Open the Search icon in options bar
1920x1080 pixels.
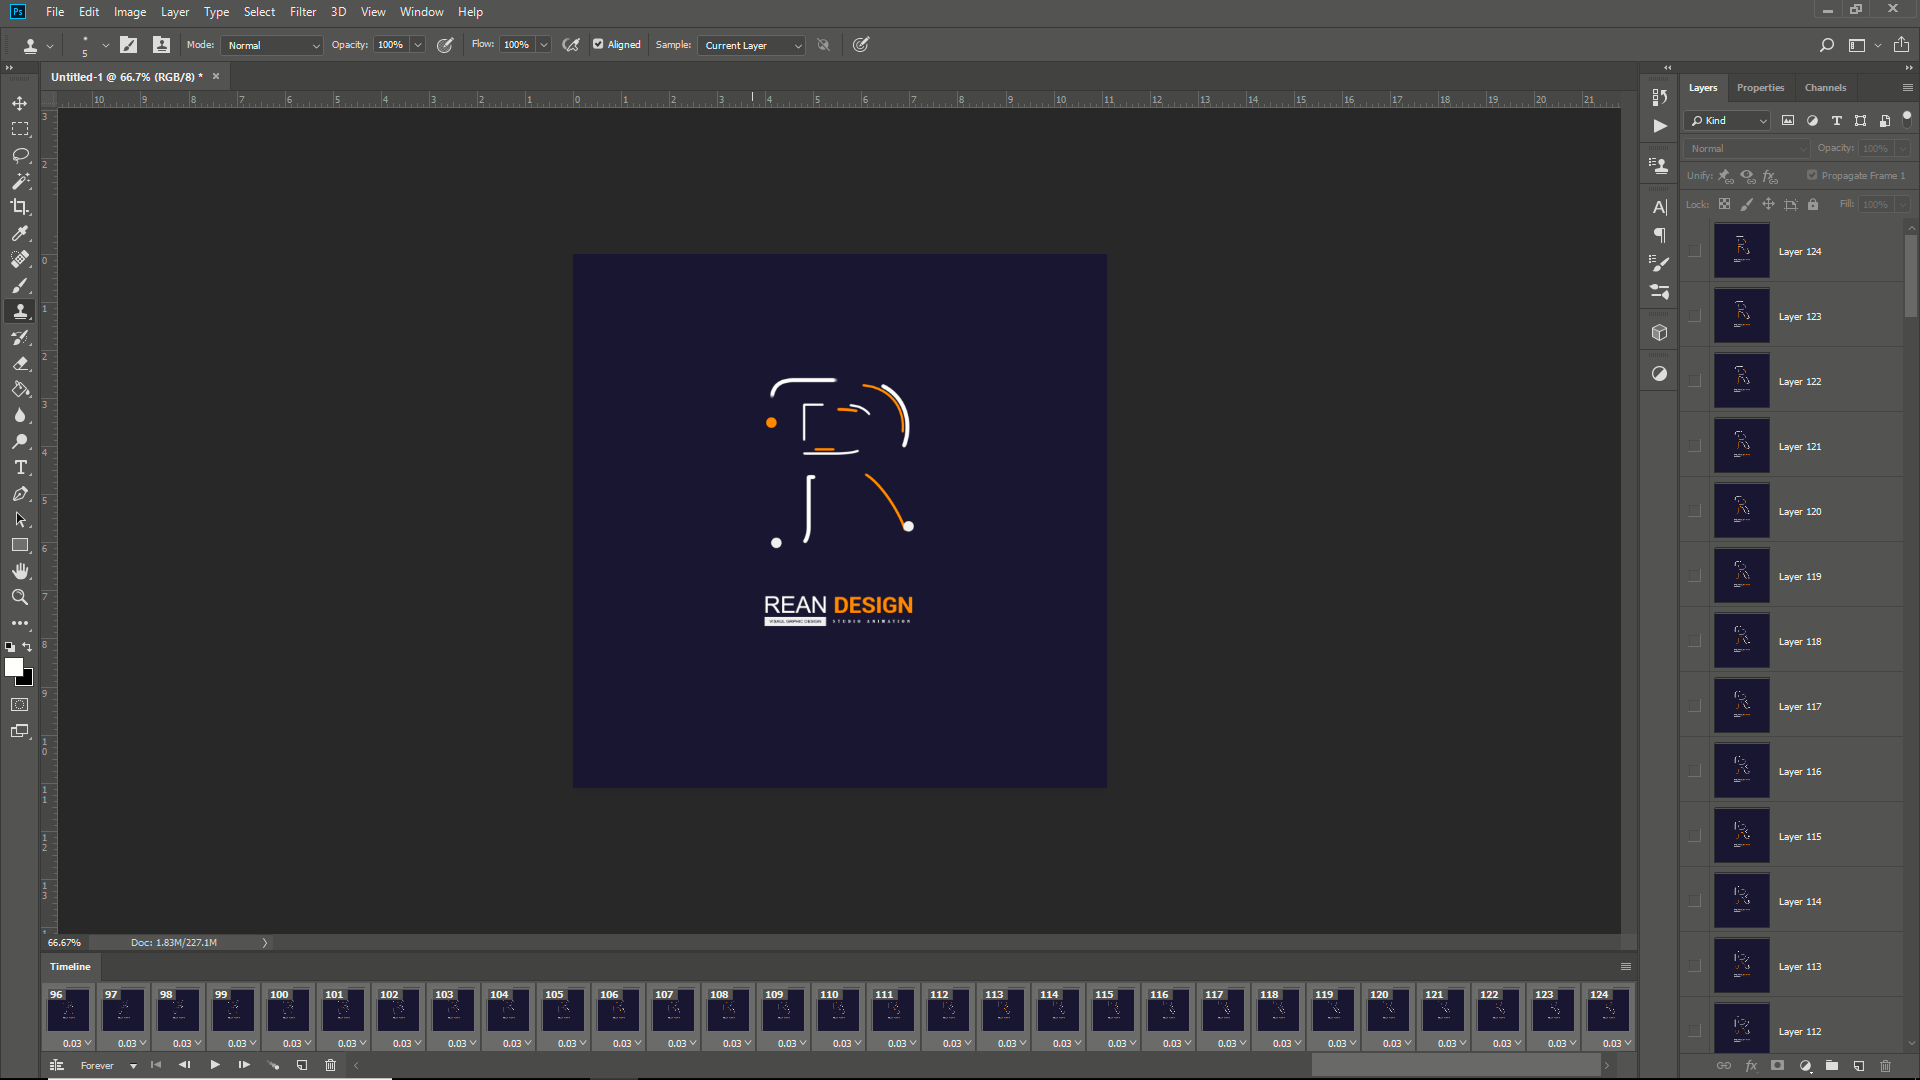click(x=1827, y=45)
